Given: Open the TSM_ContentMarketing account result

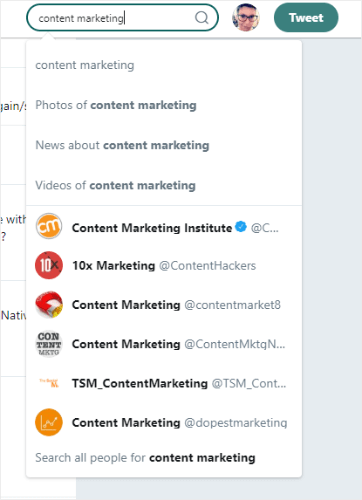Looking at the screenshot, I should (x=164, y=383).
